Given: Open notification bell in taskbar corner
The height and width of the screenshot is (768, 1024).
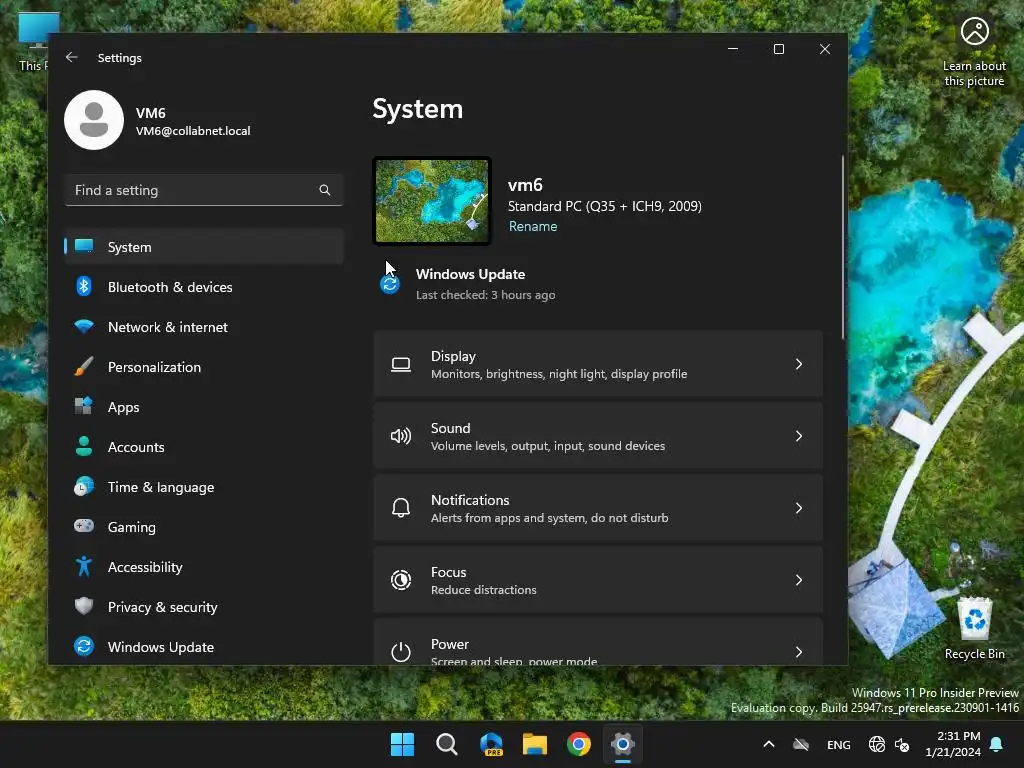Looking at the screenshot, I should (997, 744).
